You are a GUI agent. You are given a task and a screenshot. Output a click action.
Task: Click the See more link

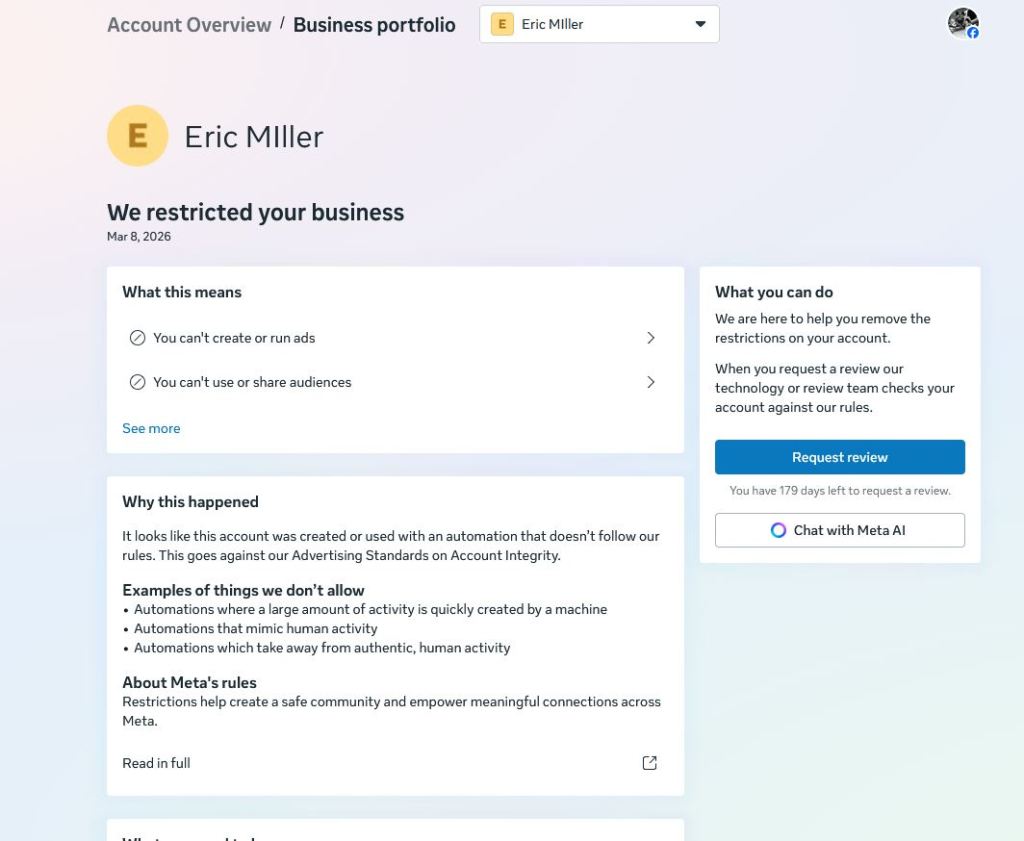click(151, 428)
